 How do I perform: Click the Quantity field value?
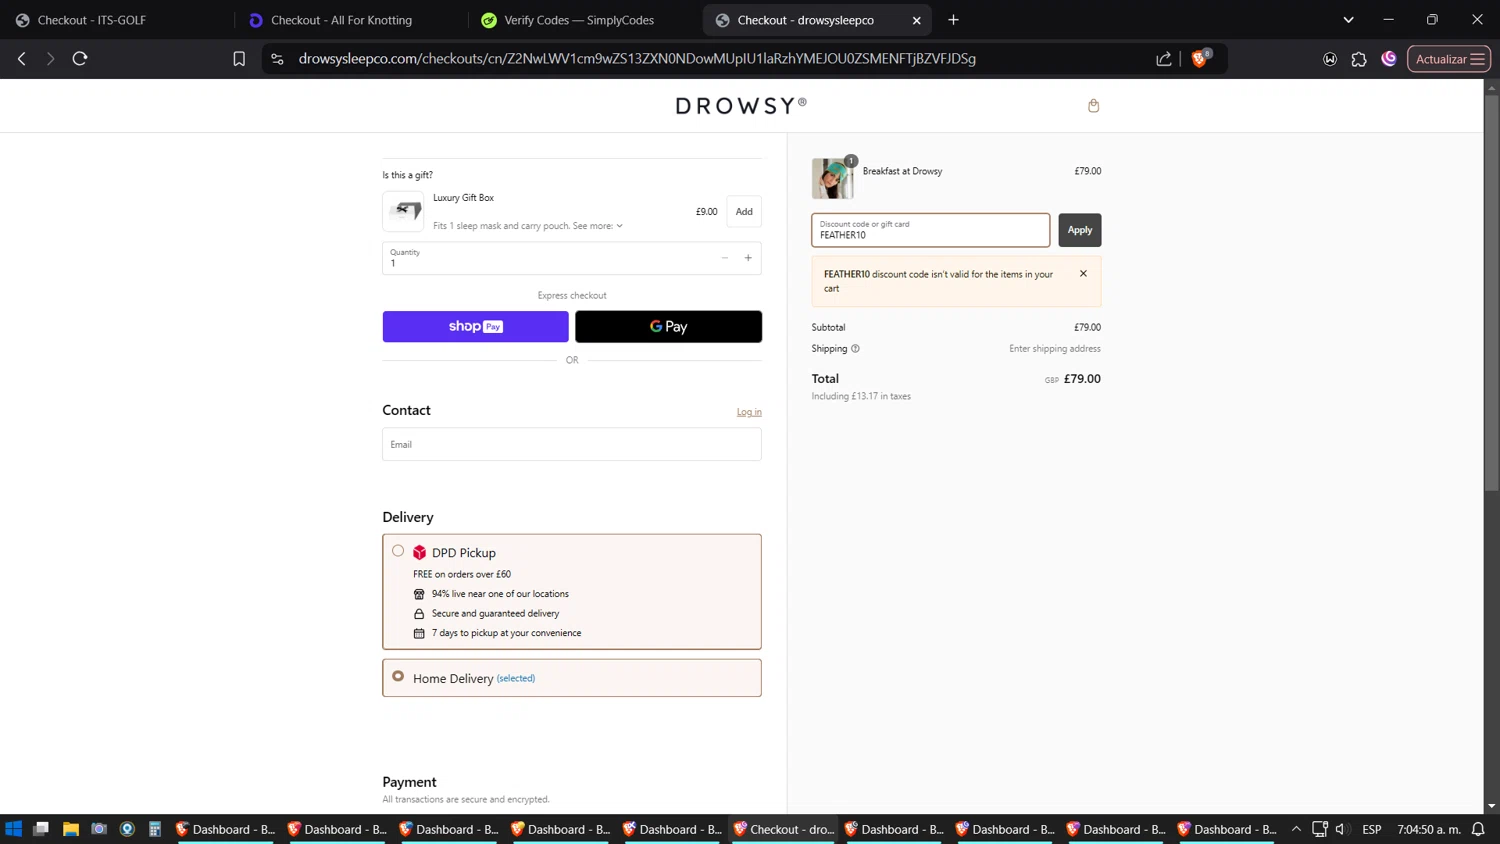393,264
